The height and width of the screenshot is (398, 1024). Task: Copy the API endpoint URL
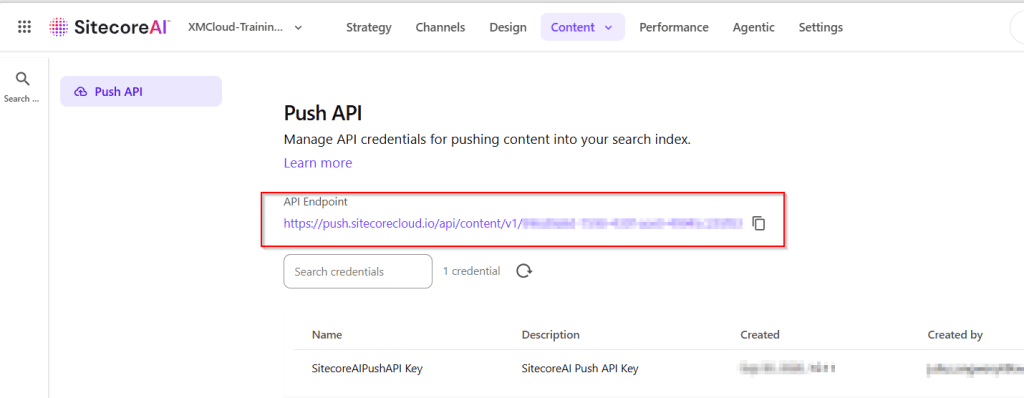(x=758, y=224)
